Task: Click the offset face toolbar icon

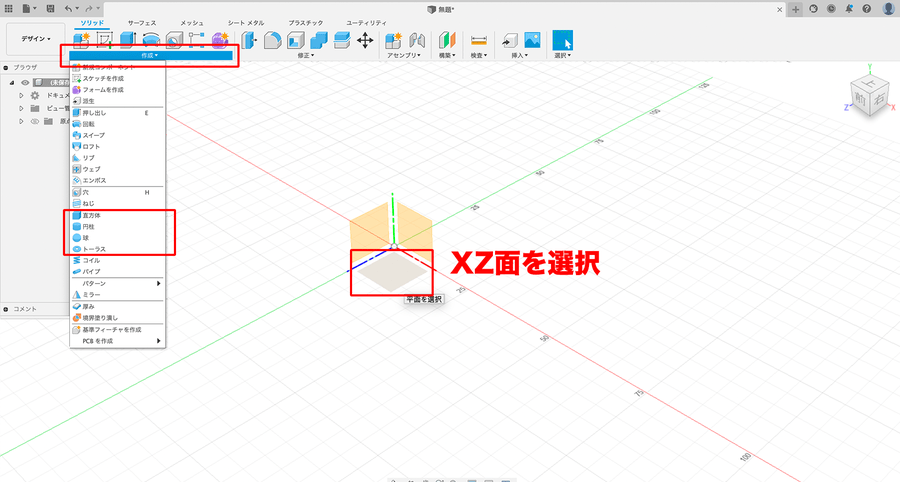Action: (342, 40)
